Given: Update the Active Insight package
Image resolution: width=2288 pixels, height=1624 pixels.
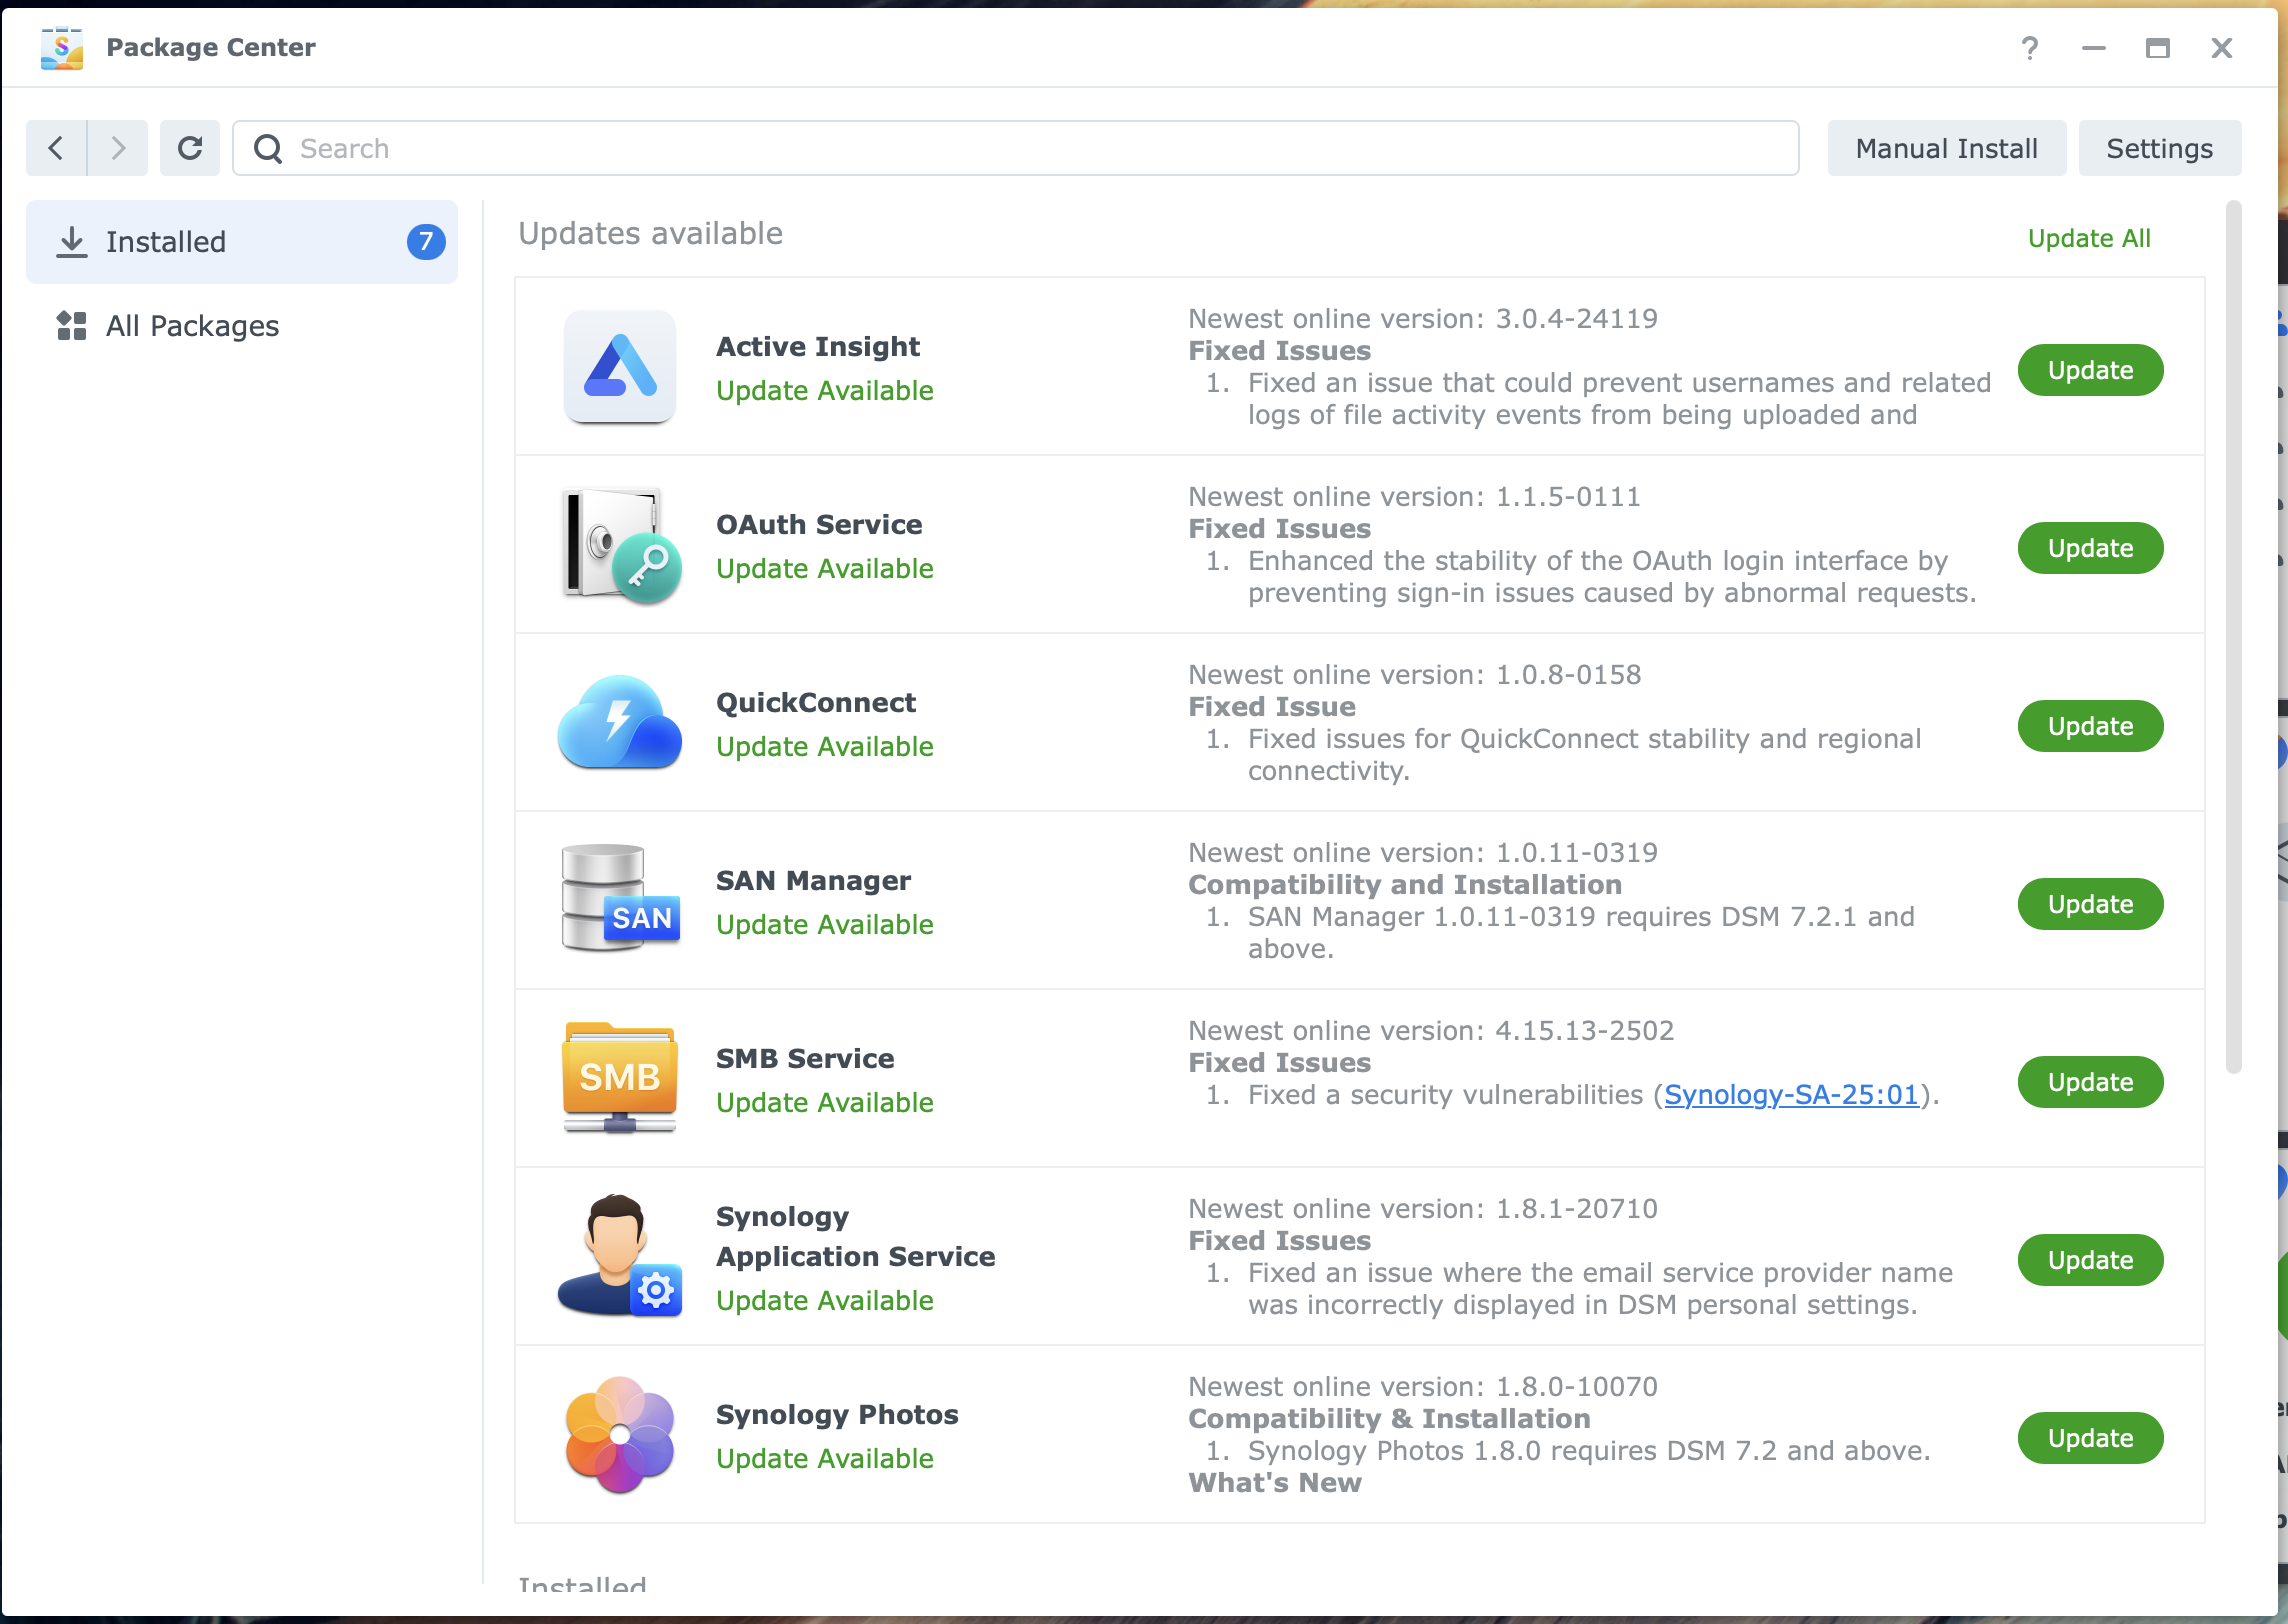Looking at the screenshot, I should [2089, 370].
